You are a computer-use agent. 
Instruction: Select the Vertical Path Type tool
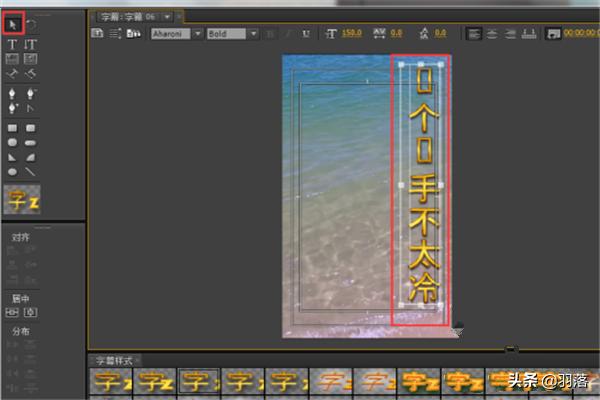[31, 73]
